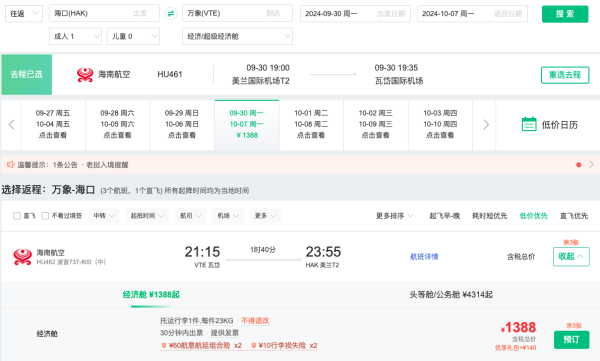Open the 更多排序 sort dropdown
600x361 pixels.
[394, 216]
